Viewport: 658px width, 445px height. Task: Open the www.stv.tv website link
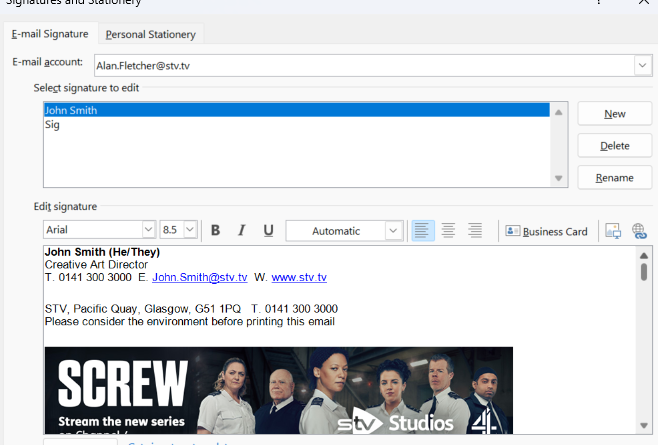(x=299, y=277)
